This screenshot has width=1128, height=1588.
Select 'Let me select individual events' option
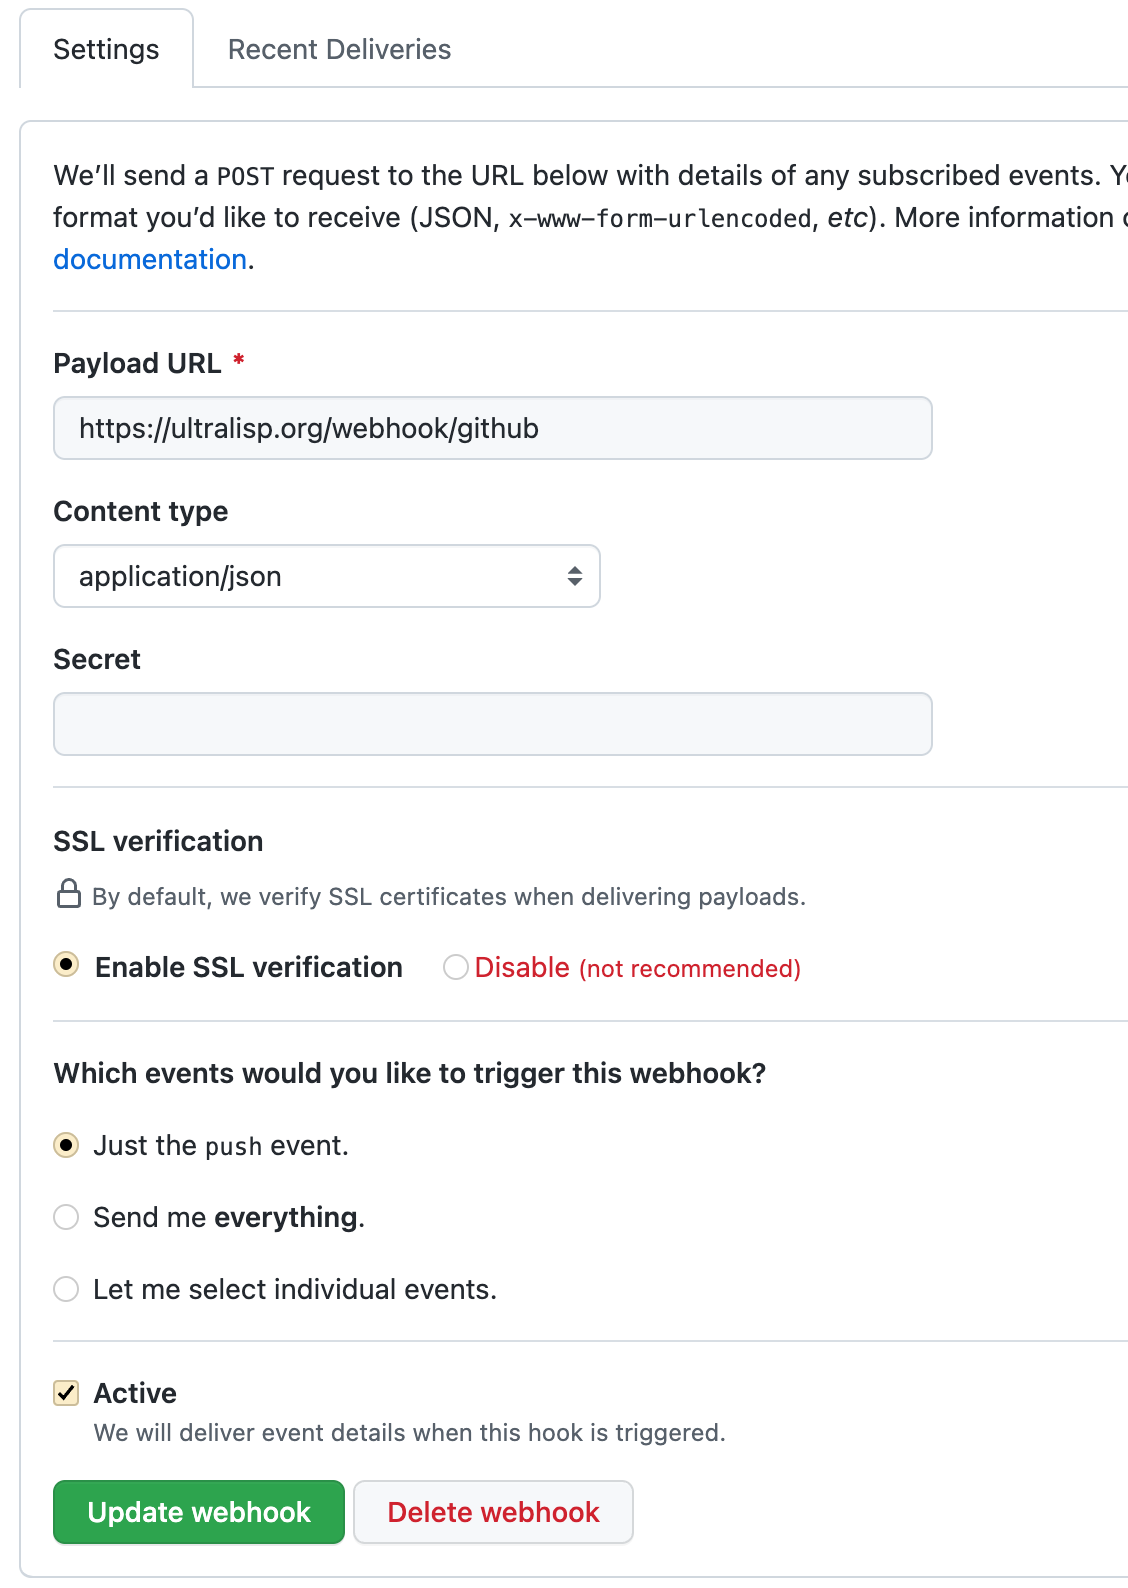(x=65, y=1289)
